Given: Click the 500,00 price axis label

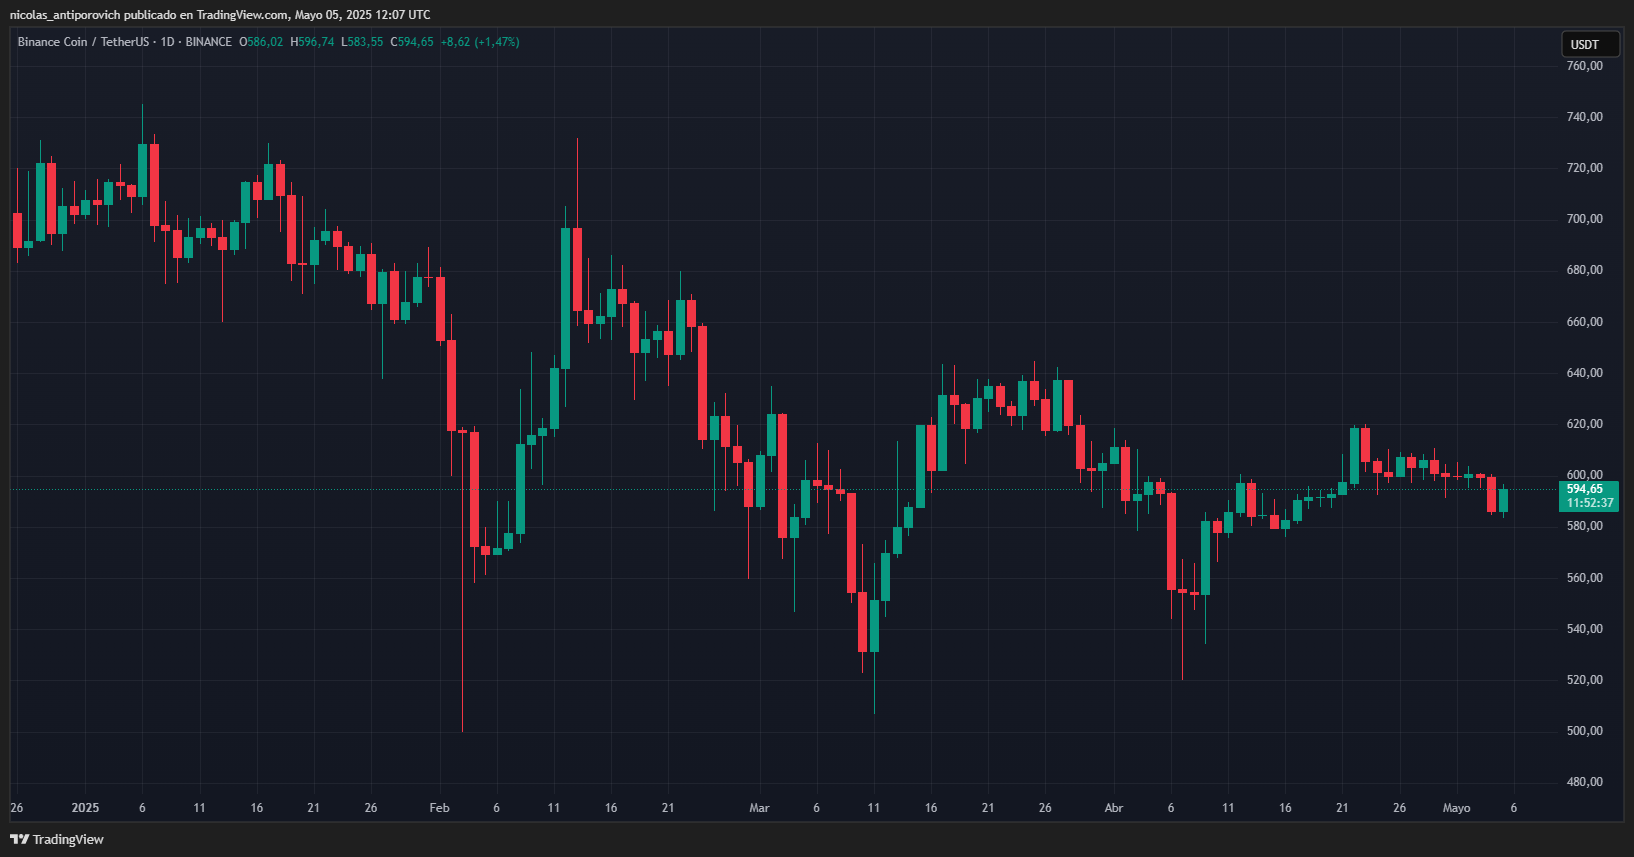Looking at the screenshot, I should click(1584, 731).
